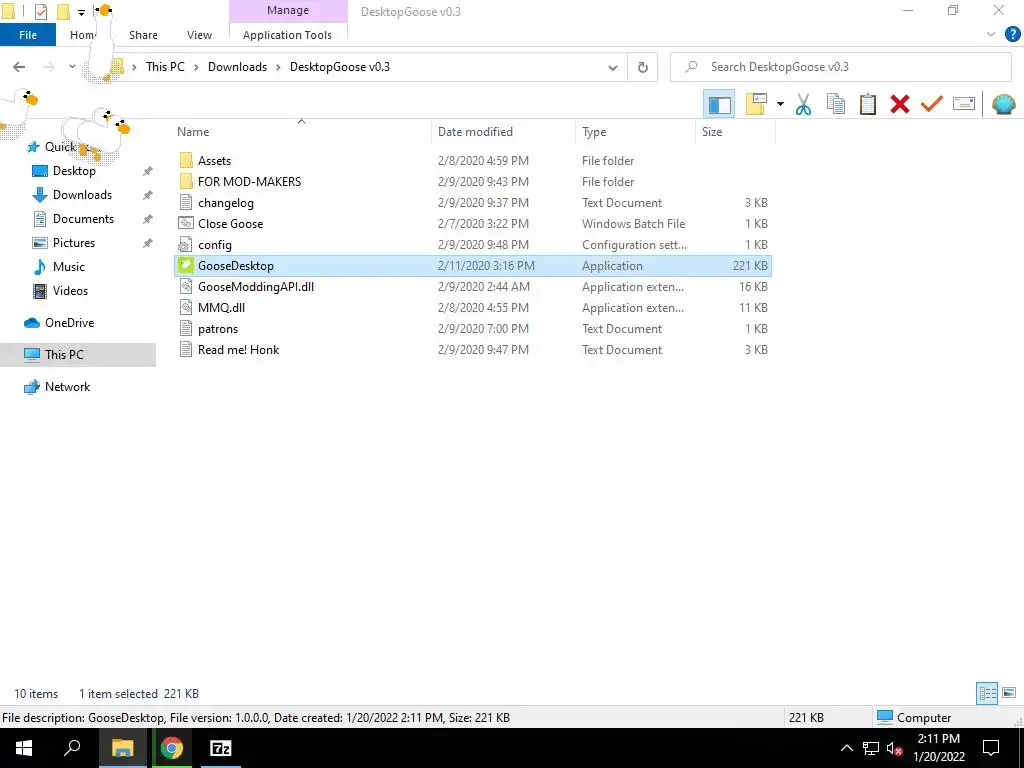
Task: Click the clipboard Paste icon
Action: coord(867,104)
